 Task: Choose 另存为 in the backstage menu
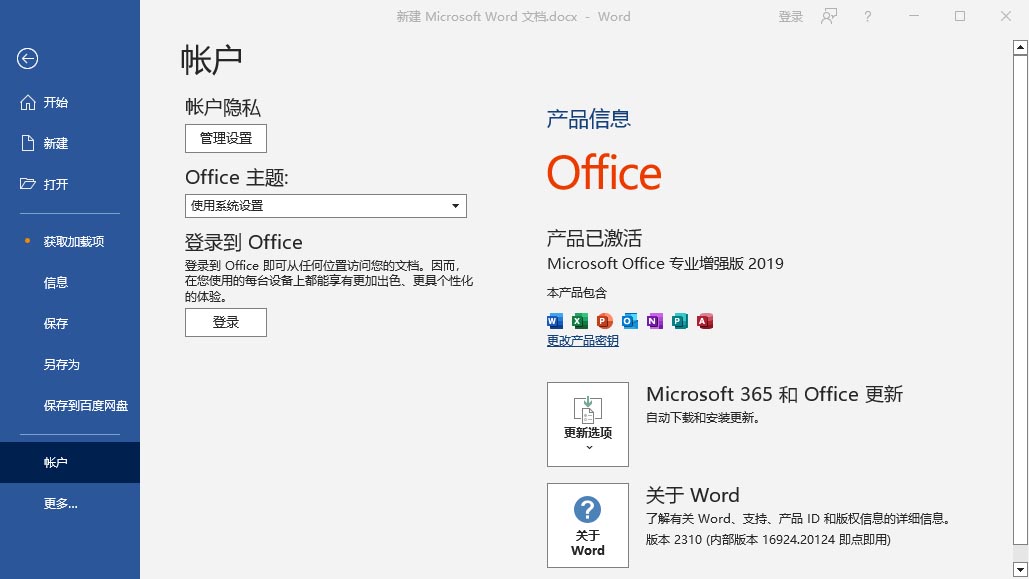click(70, 364)
